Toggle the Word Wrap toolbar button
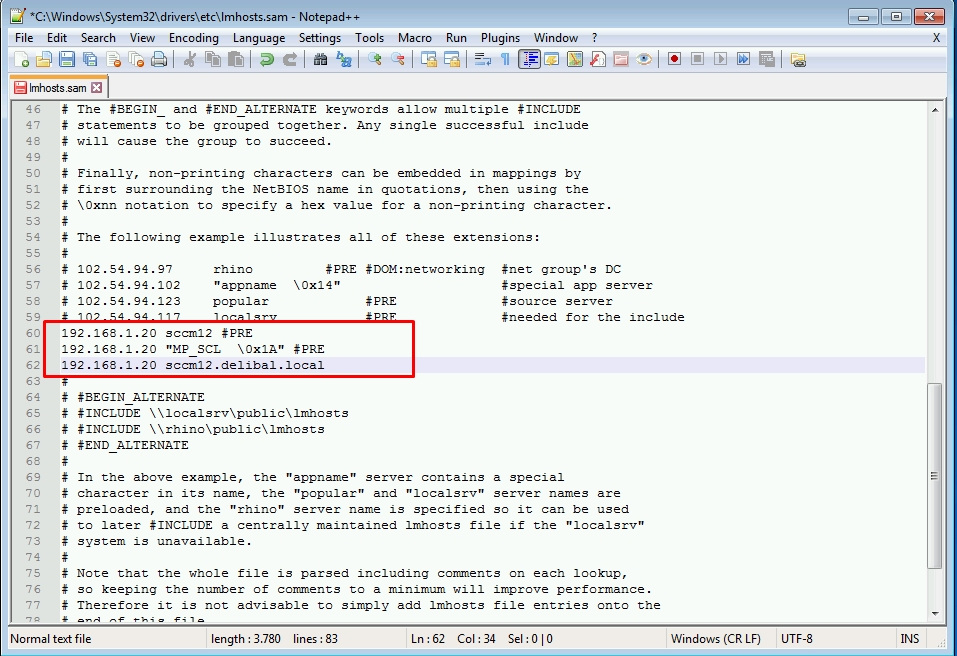Viewport: 957px width, 656px height. pos(482,60)
